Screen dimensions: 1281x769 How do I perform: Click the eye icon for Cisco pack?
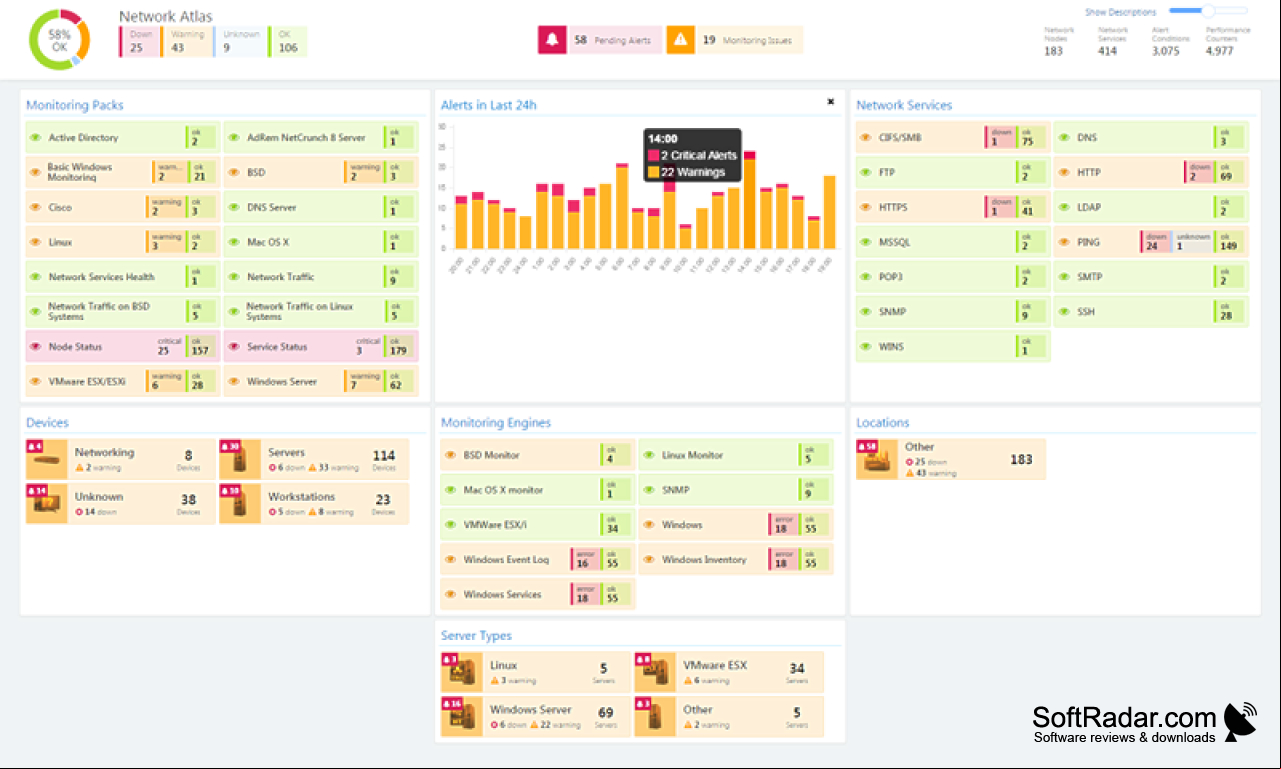[35, 208]
